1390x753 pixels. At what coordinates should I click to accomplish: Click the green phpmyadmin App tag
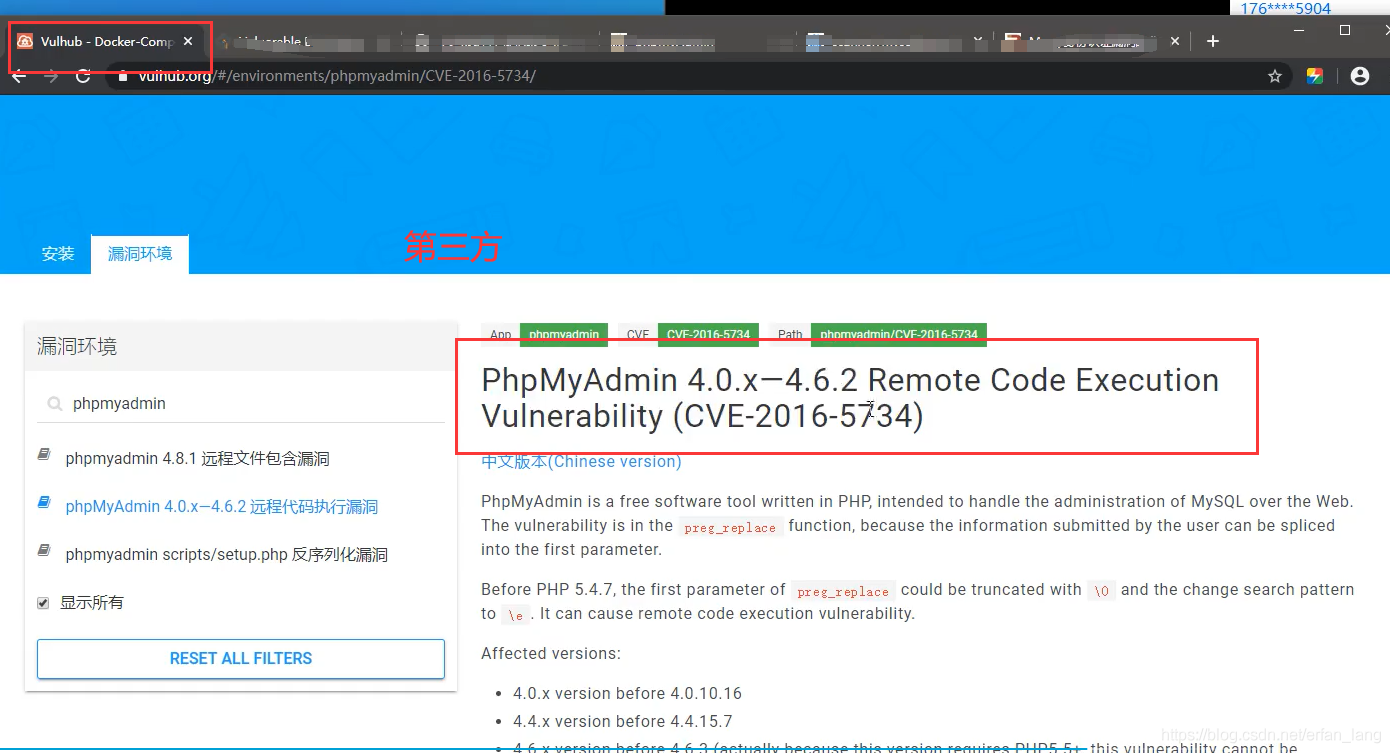[564, 335]
